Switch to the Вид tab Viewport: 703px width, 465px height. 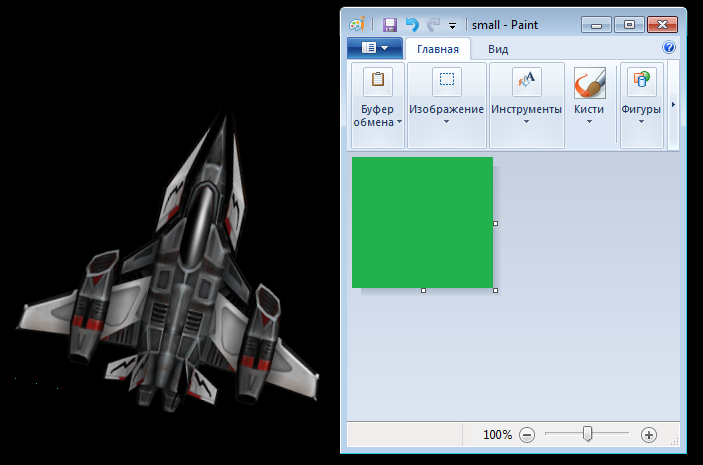tap(498, 49)
